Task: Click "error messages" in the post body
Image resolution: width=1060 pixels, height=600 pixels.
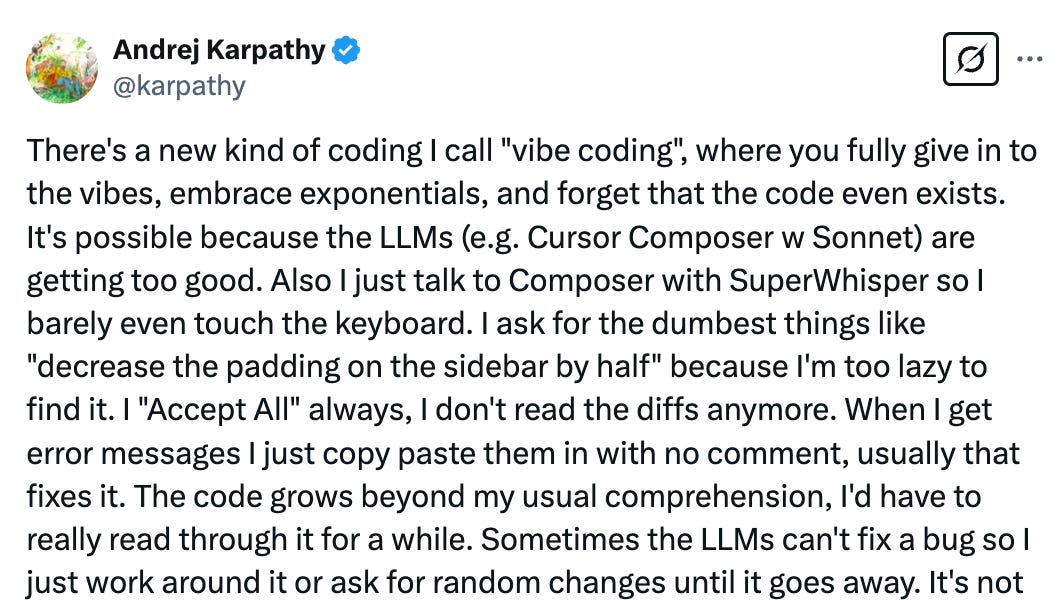Action: tap(133, 454)
